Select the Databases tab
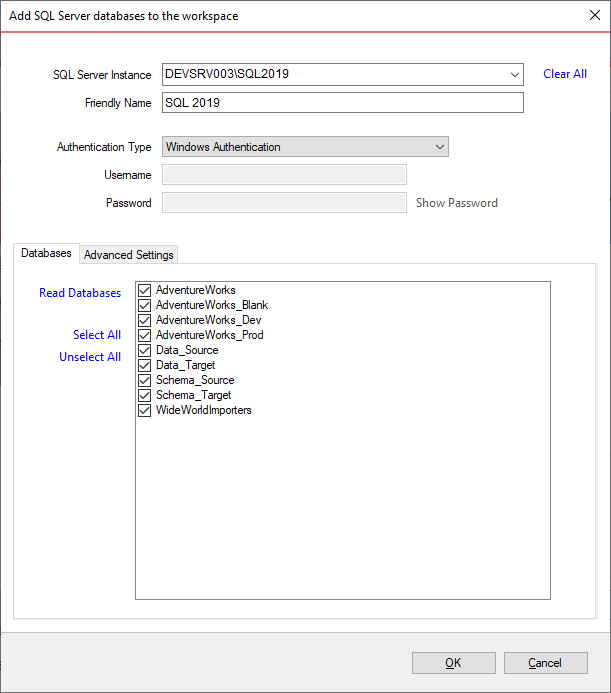The width and height of the screenshot is (611, 693). coord(46,253)
